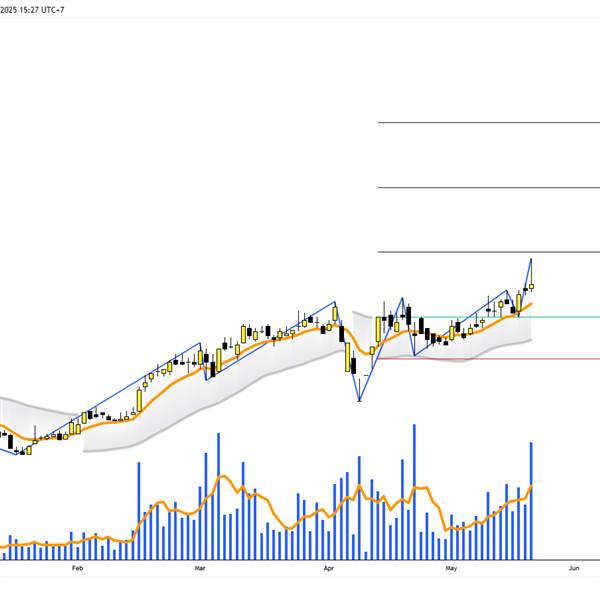Click the "Feb" time axis label
This screenshot has height=600, width=600.
(x=77, y=568)
